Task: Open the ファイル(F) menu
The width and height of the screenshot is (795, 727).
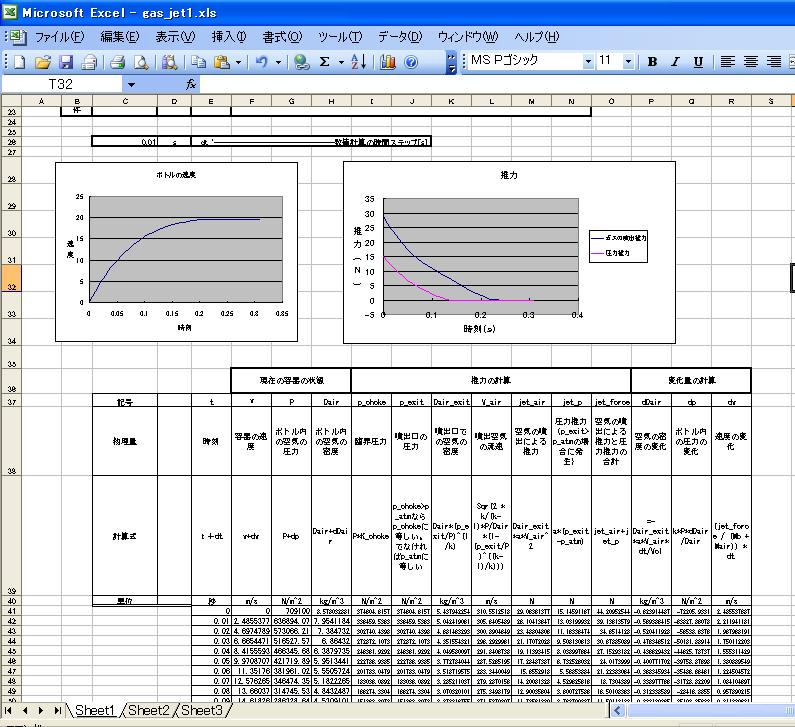Action: tap(59, 37)
